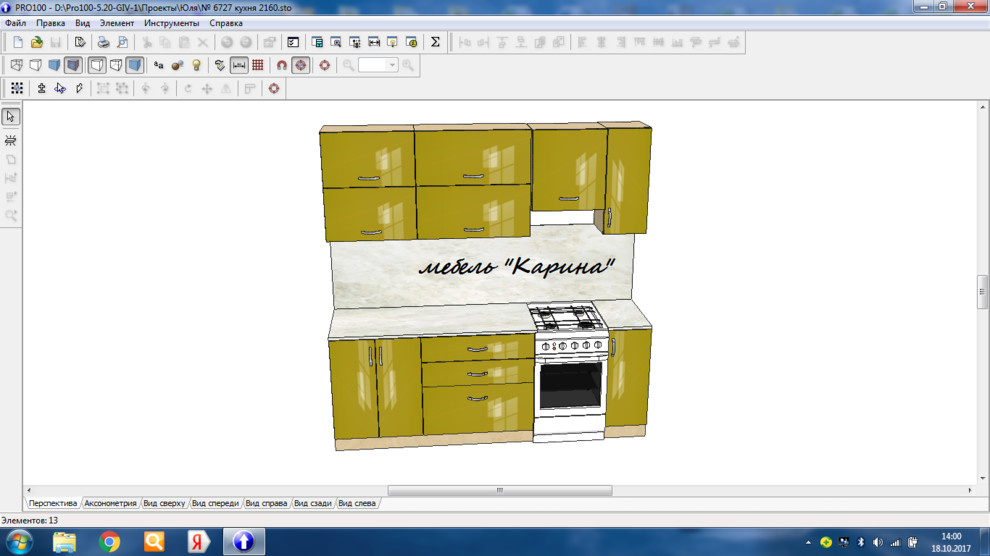This screenshot has width=990, height=556.
Task: Click the New project icon
Action: pos(17,42)
